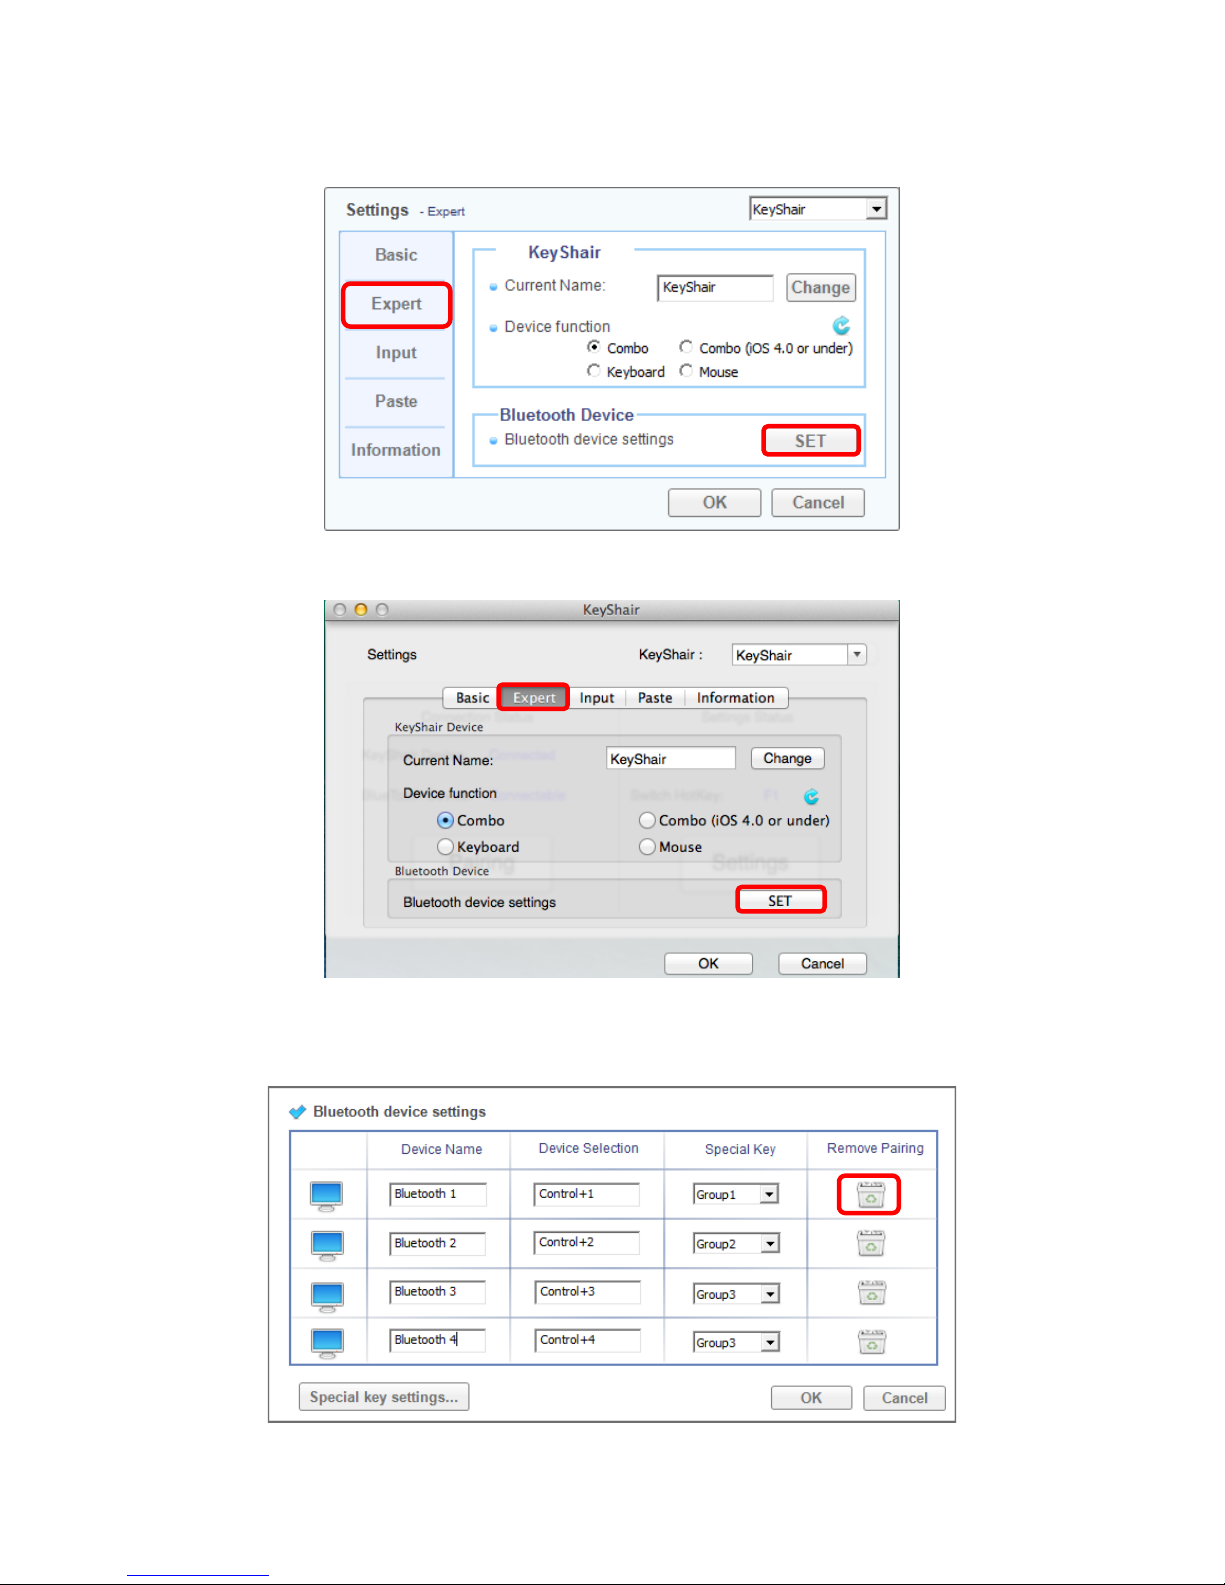Remove pairing for Bluetooth 3 via trash icon
This screenshot has width=1225, height=1585.
872,1292
